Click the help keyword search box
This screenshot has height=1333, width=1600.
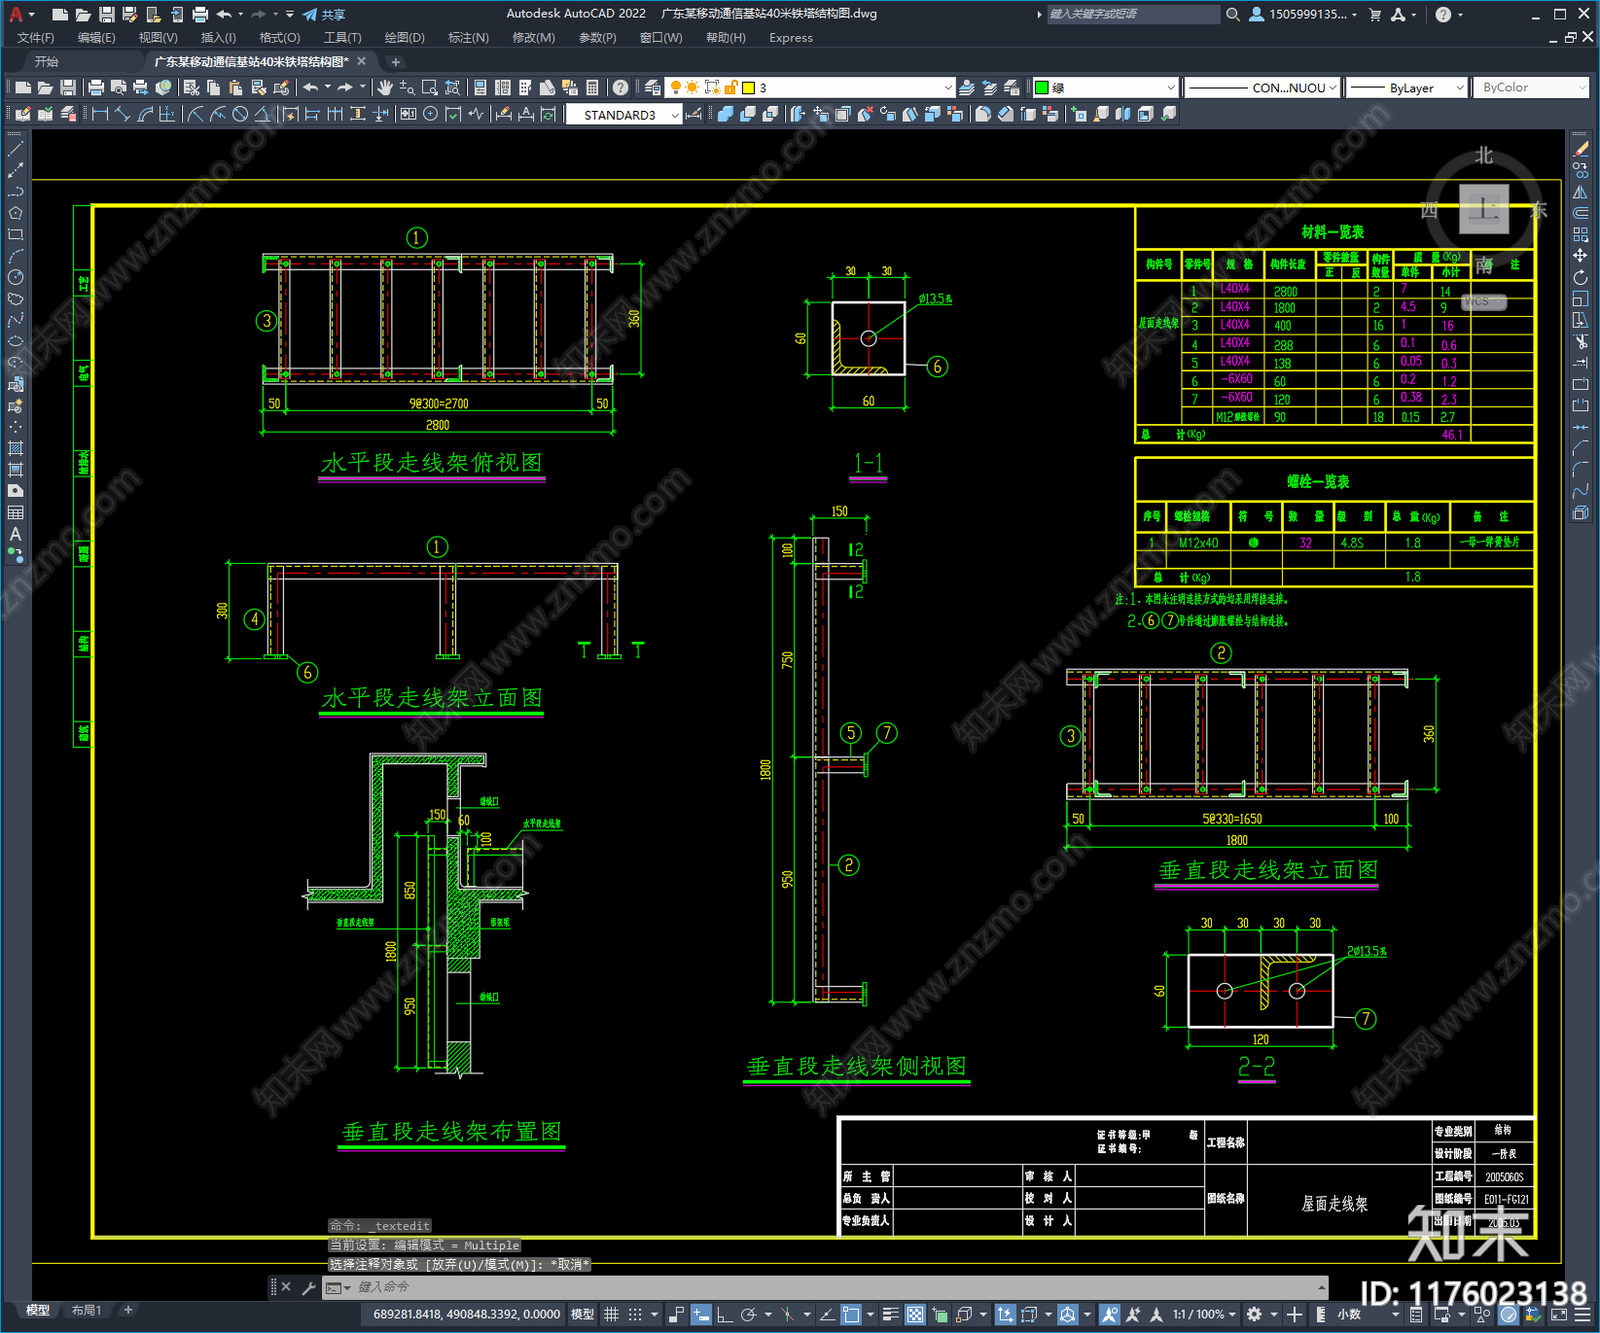[1133, 14]
